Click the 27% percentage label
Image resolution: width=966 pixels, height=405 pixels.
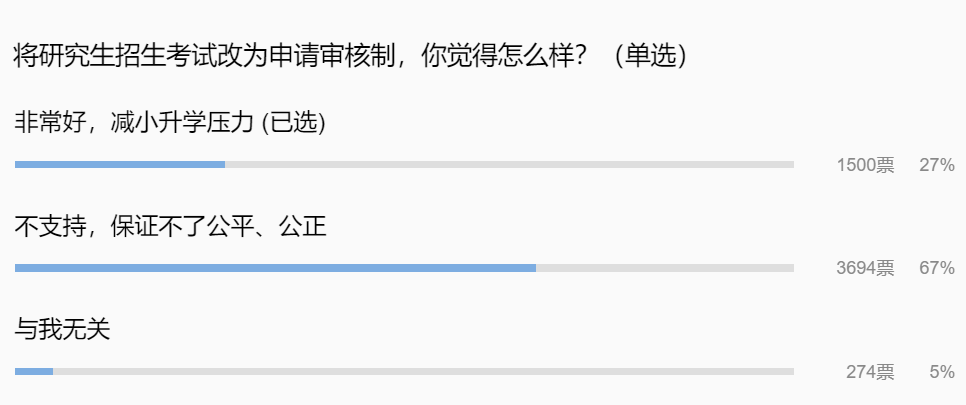(x=937, y=165)
